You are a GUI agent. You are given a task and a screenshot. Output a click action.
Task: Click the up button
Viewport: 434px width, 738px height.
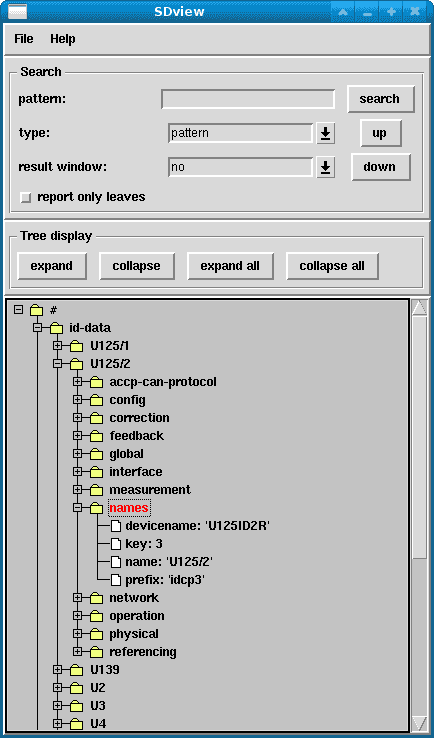[x=380, y=133]
